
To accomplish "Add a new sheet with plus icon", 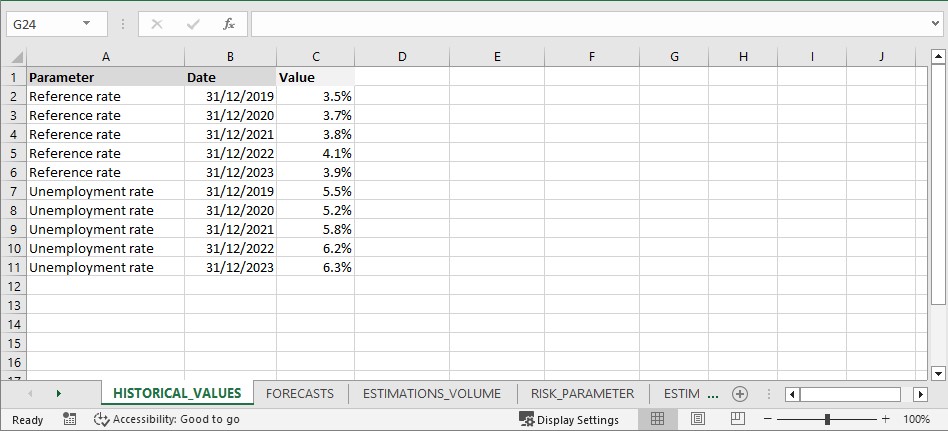I will 739,394.
